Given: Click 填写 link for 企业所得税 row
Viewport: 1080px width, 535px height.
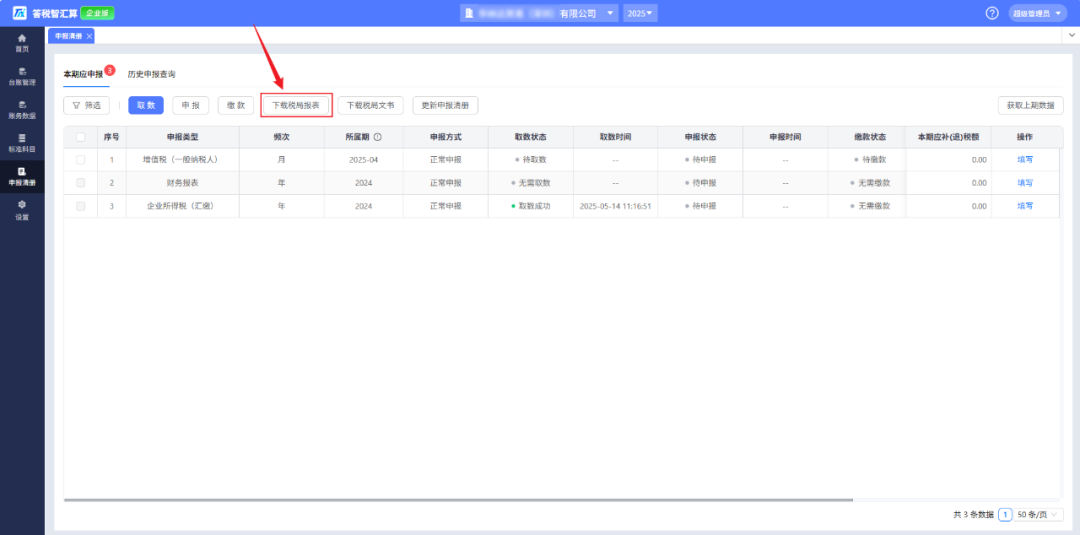Looking at the screenshot, I should [x=1025, y=206].
